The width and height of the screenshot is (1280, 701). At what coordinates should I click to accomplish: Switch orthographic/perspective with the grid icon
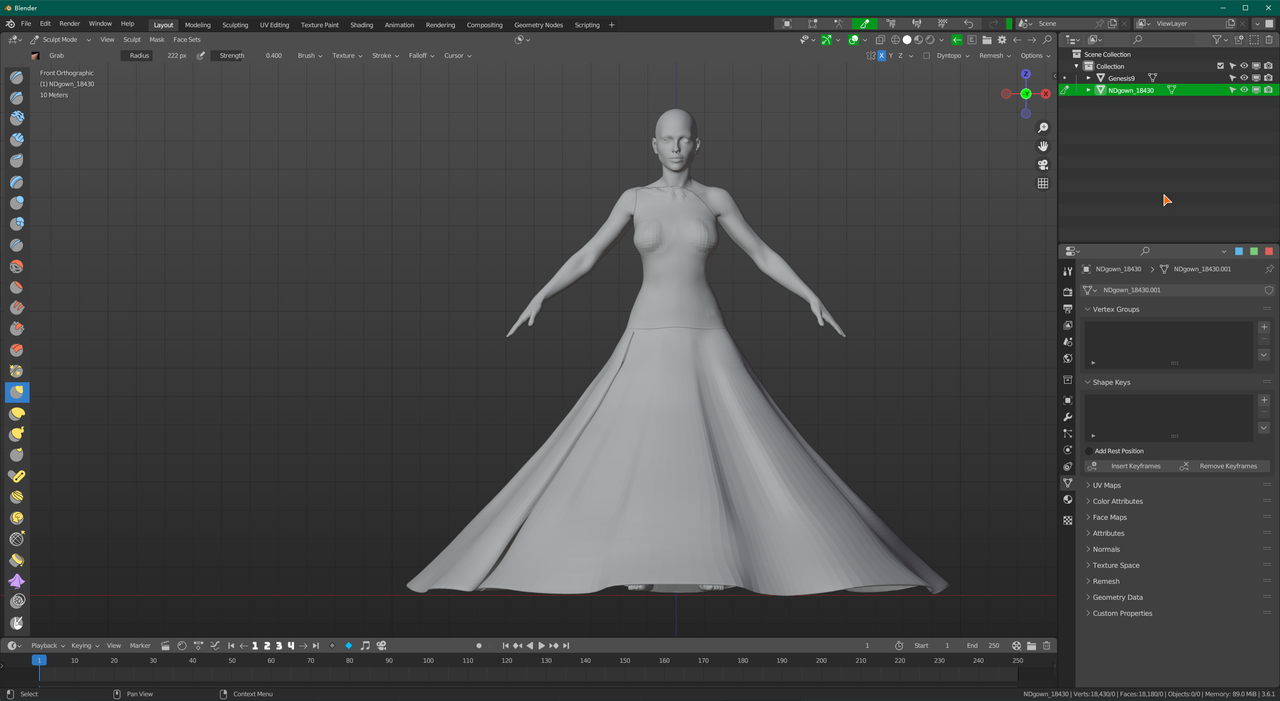coord(1043,184)
